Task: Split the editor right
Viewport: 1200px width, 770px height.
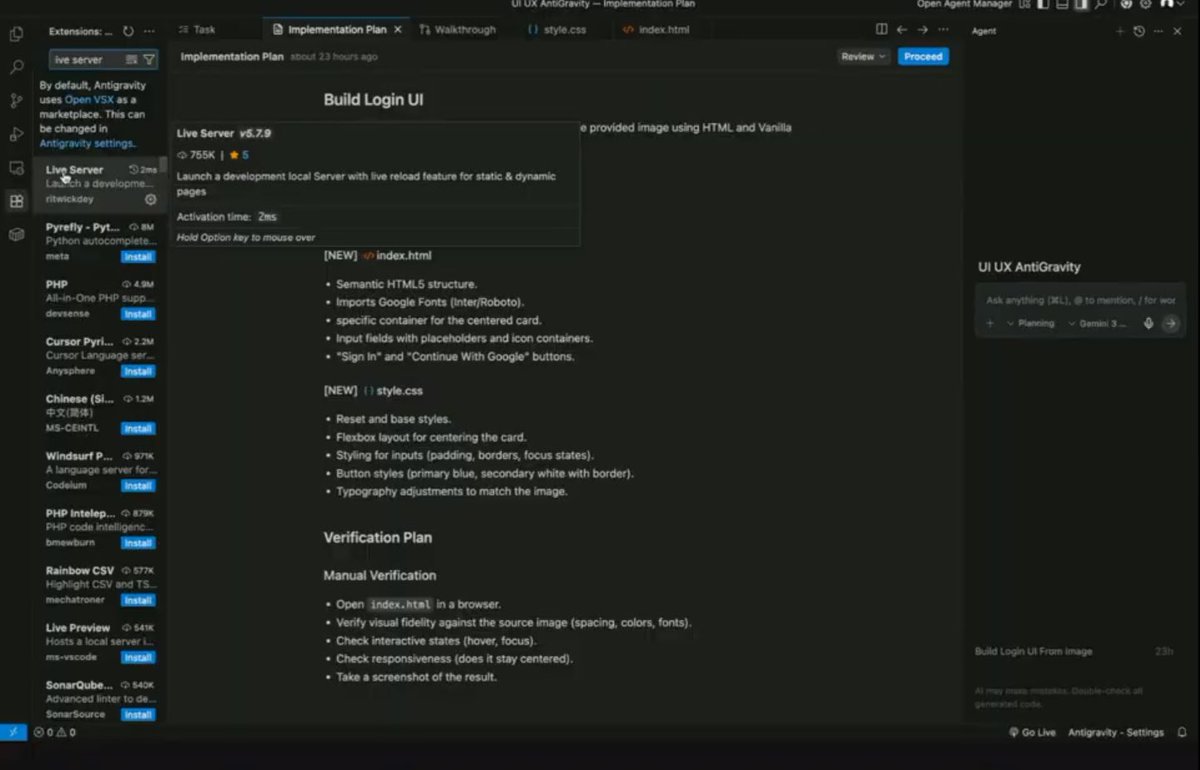Action: (881, 30)
